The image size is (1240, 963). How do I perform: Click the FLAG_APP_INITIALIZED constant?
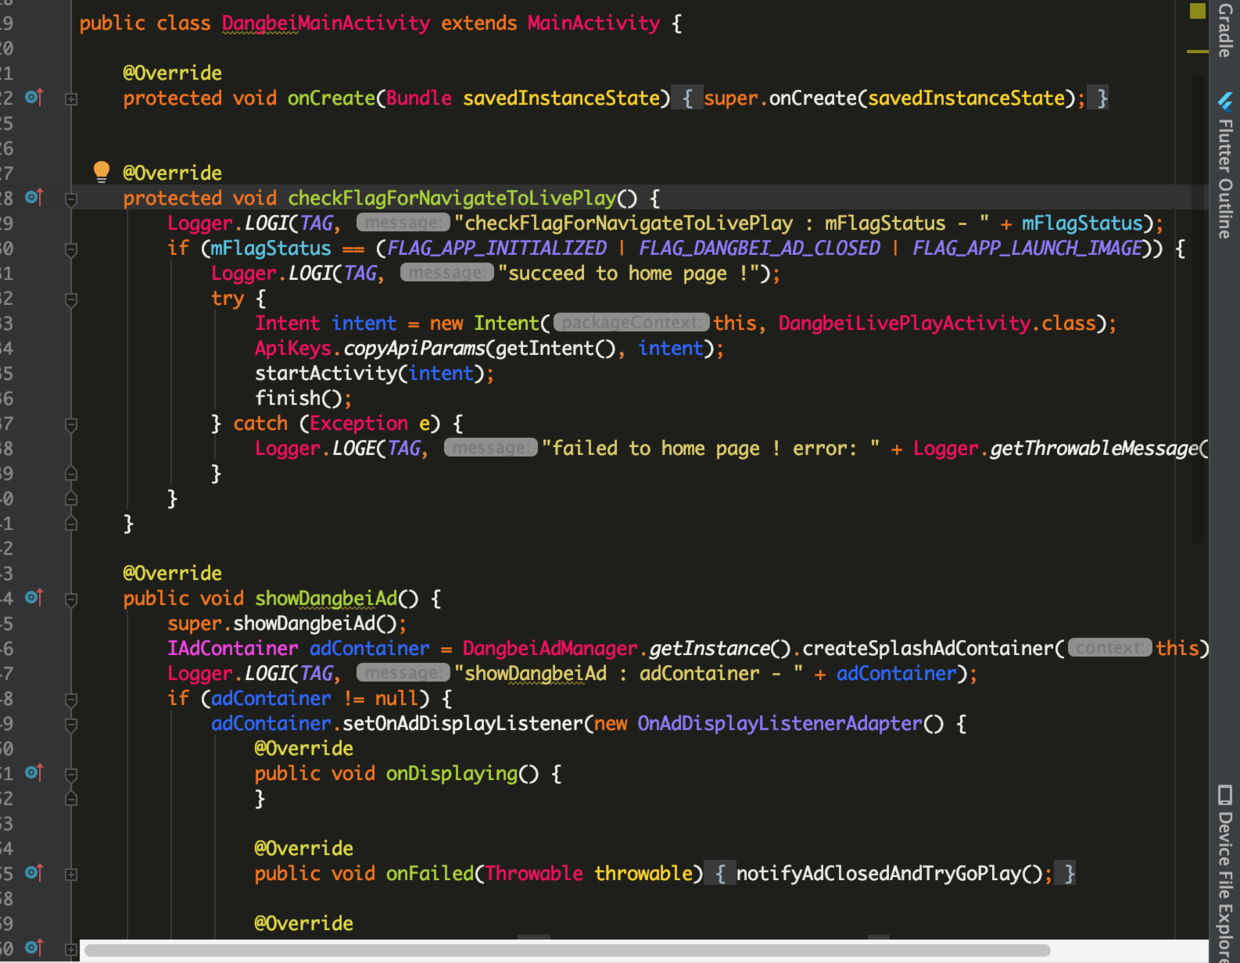(497, 248)
